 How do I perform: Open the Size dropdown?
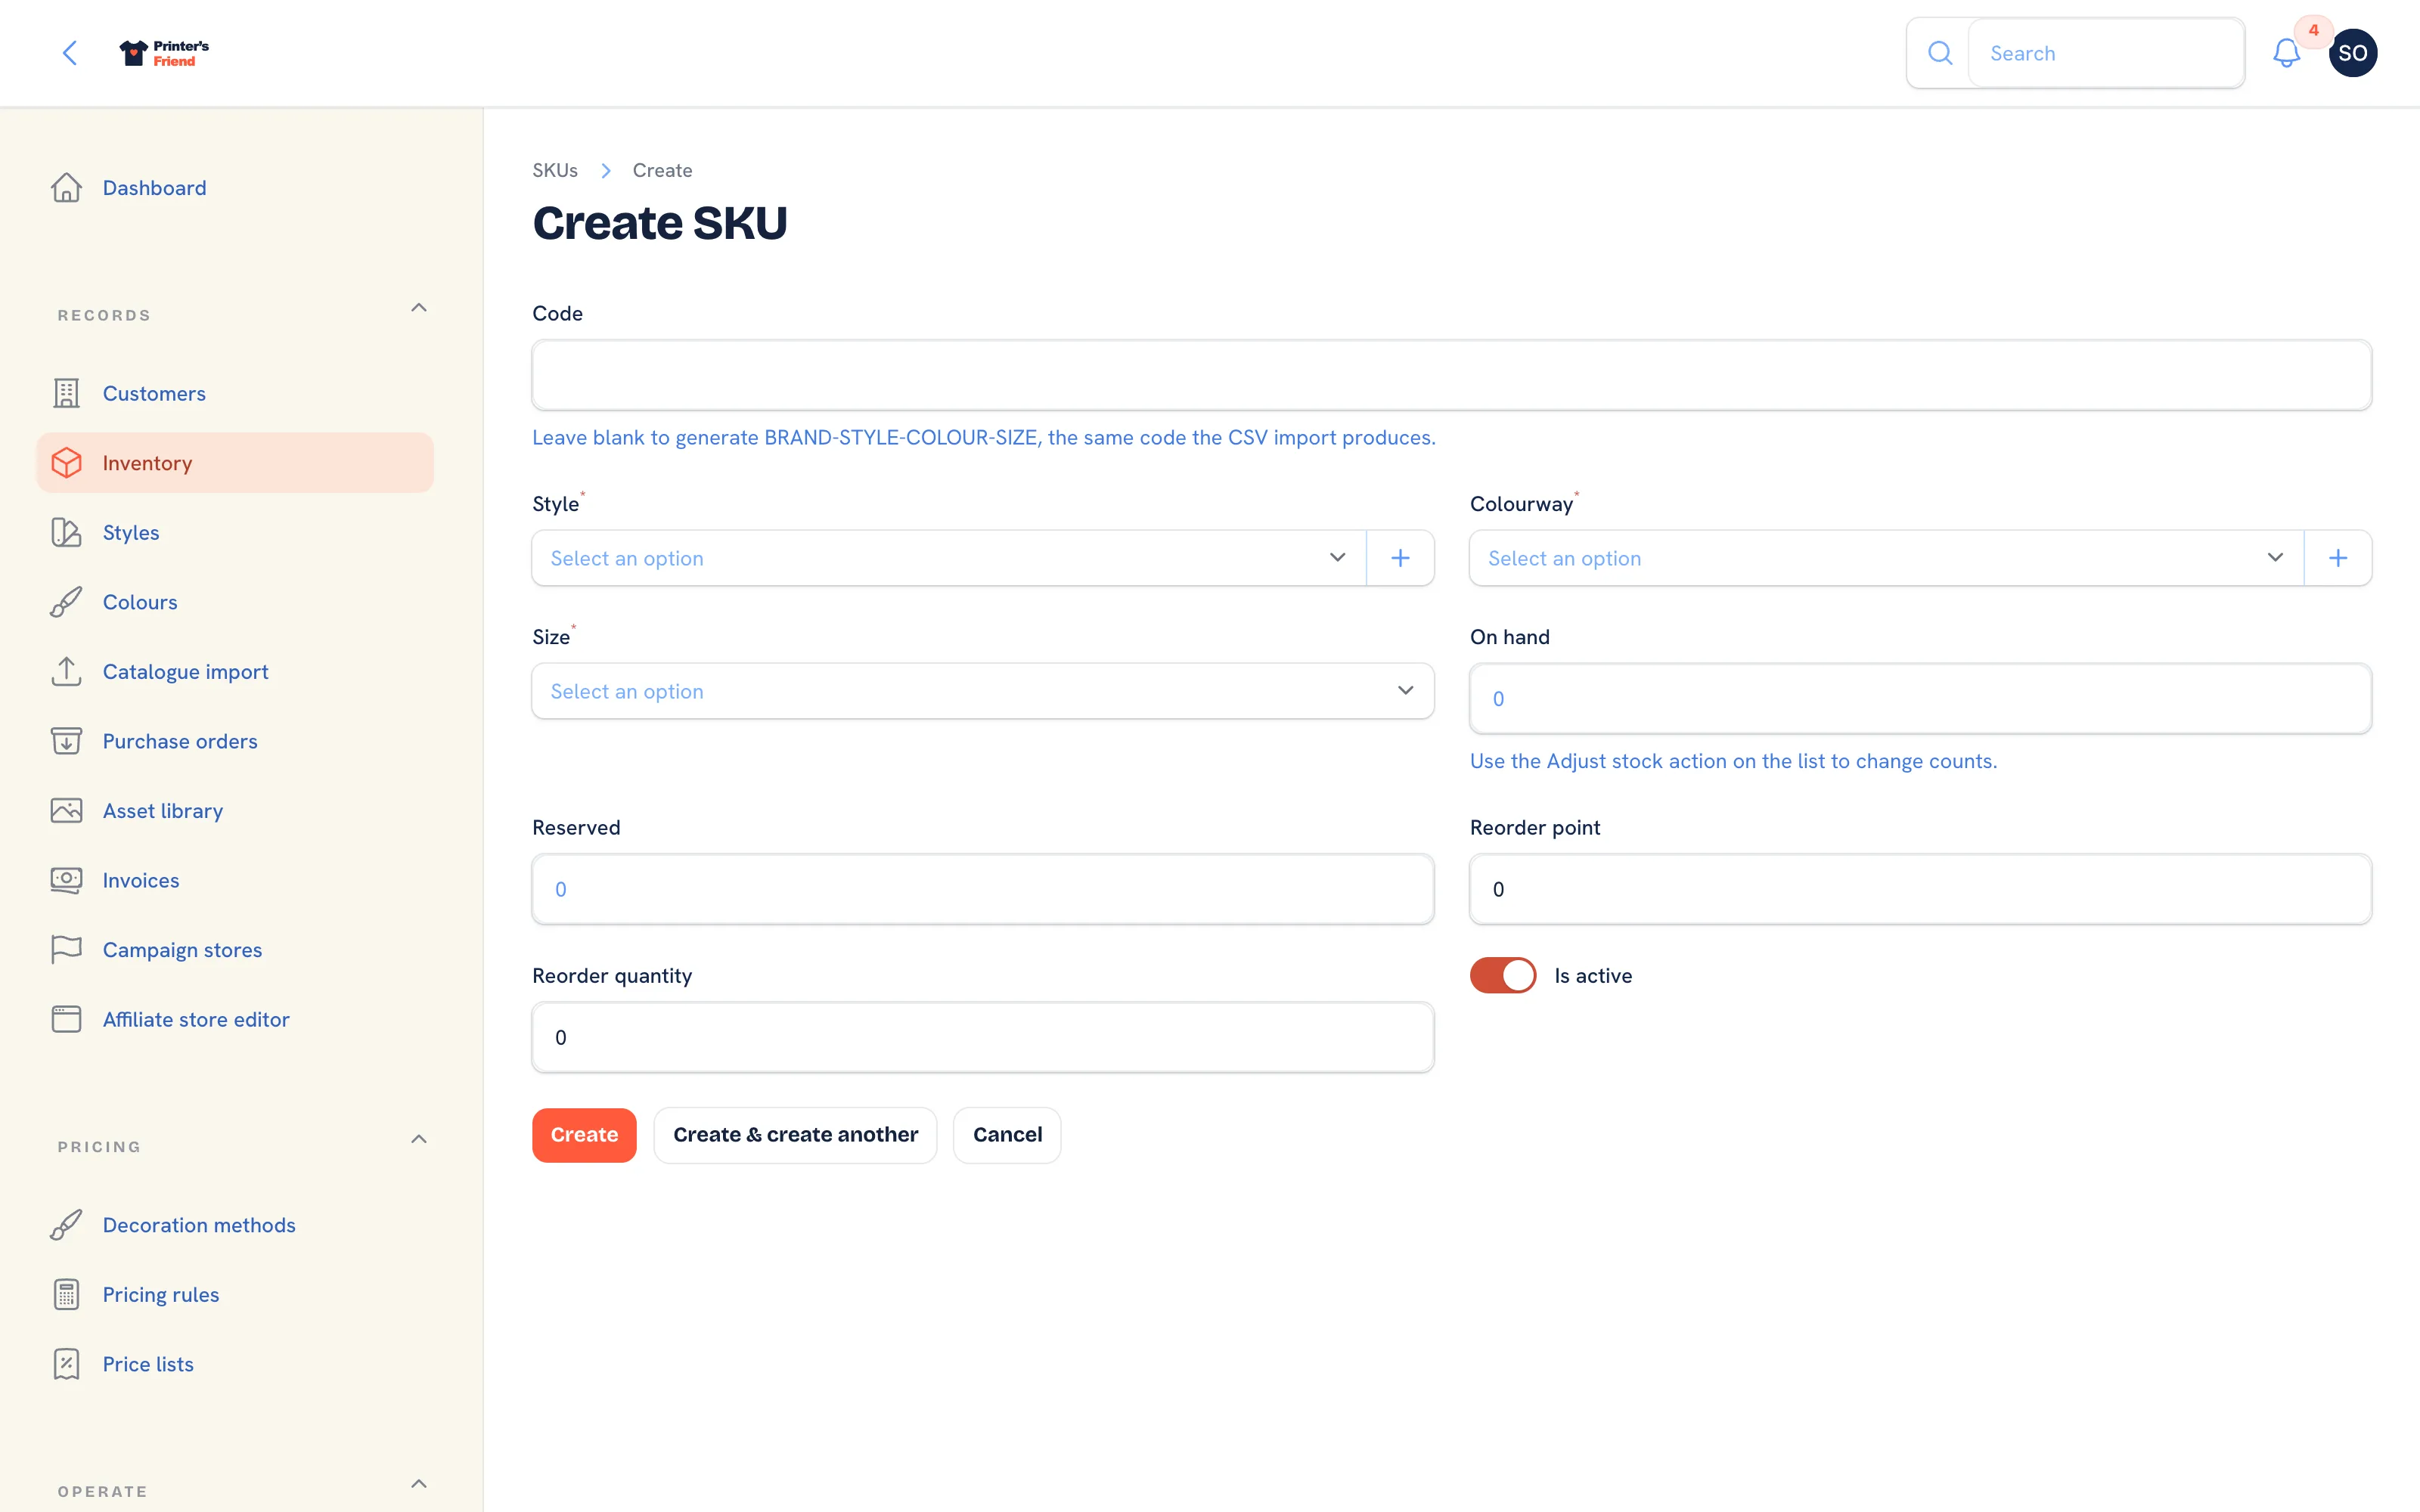click(x=983, y=691)
